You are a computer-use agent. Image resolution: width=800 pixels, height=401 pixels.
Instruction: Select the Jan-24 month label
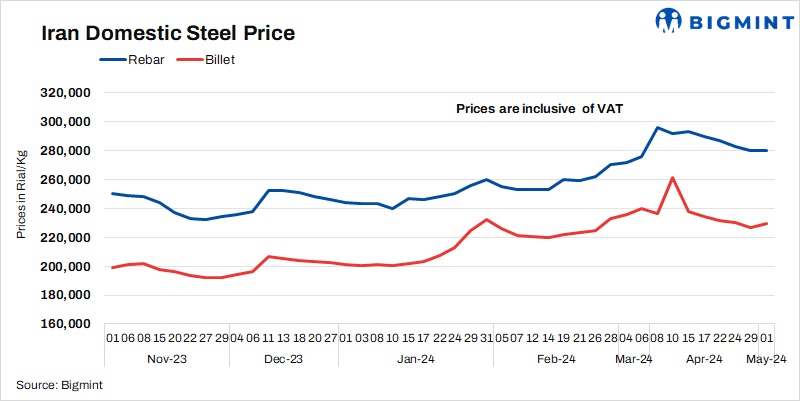tap(413, 359)
